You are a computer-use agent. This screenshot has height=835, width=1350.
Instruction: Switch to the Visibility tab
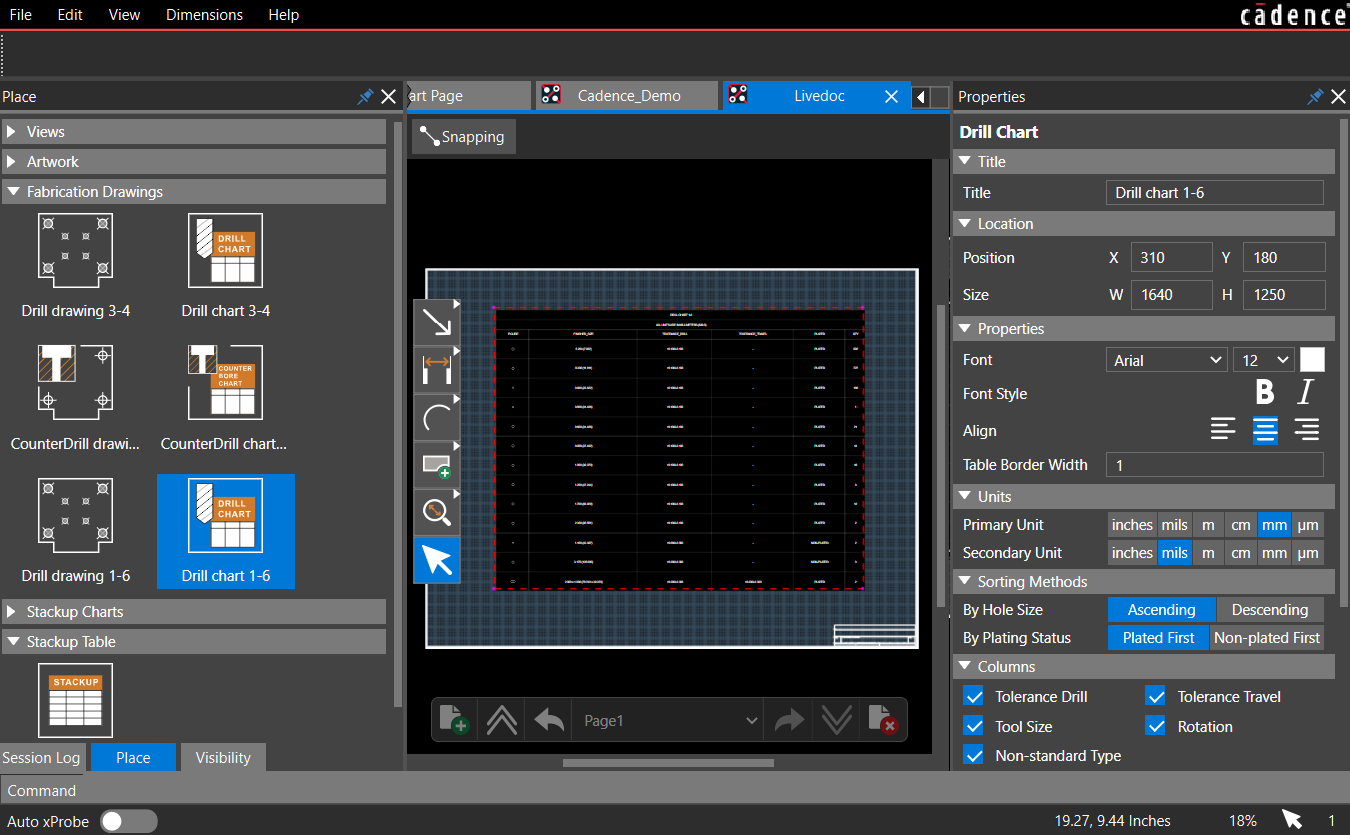tap(223, 758)
